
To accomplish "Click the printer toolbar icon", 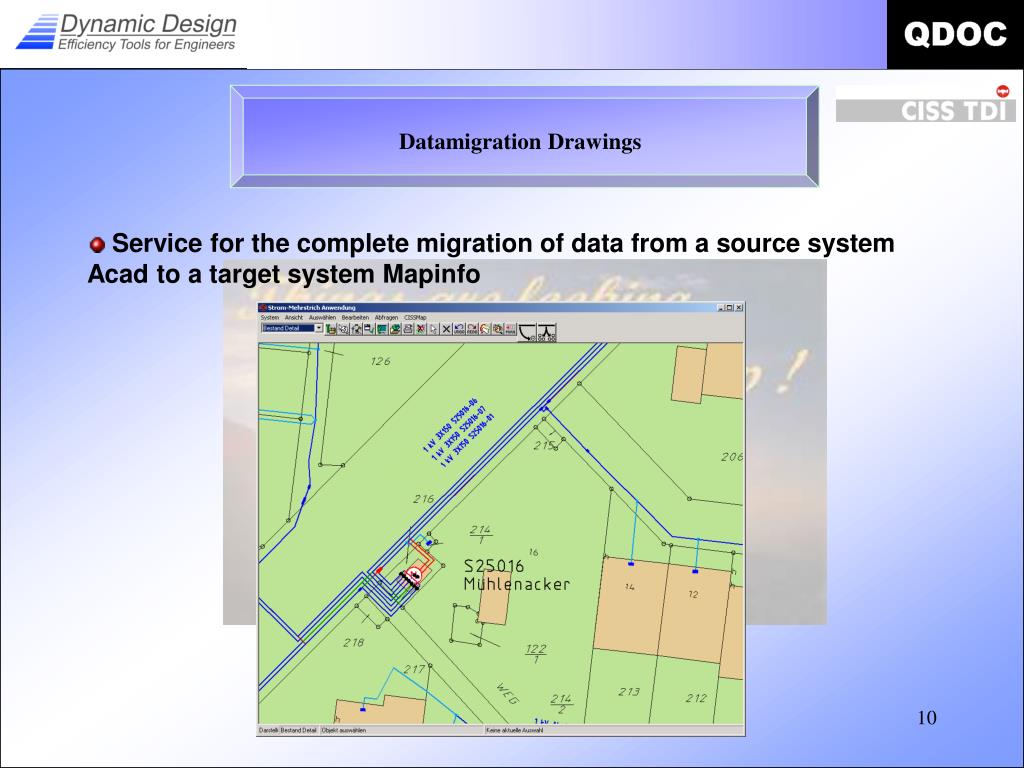I will click(408, 329).
